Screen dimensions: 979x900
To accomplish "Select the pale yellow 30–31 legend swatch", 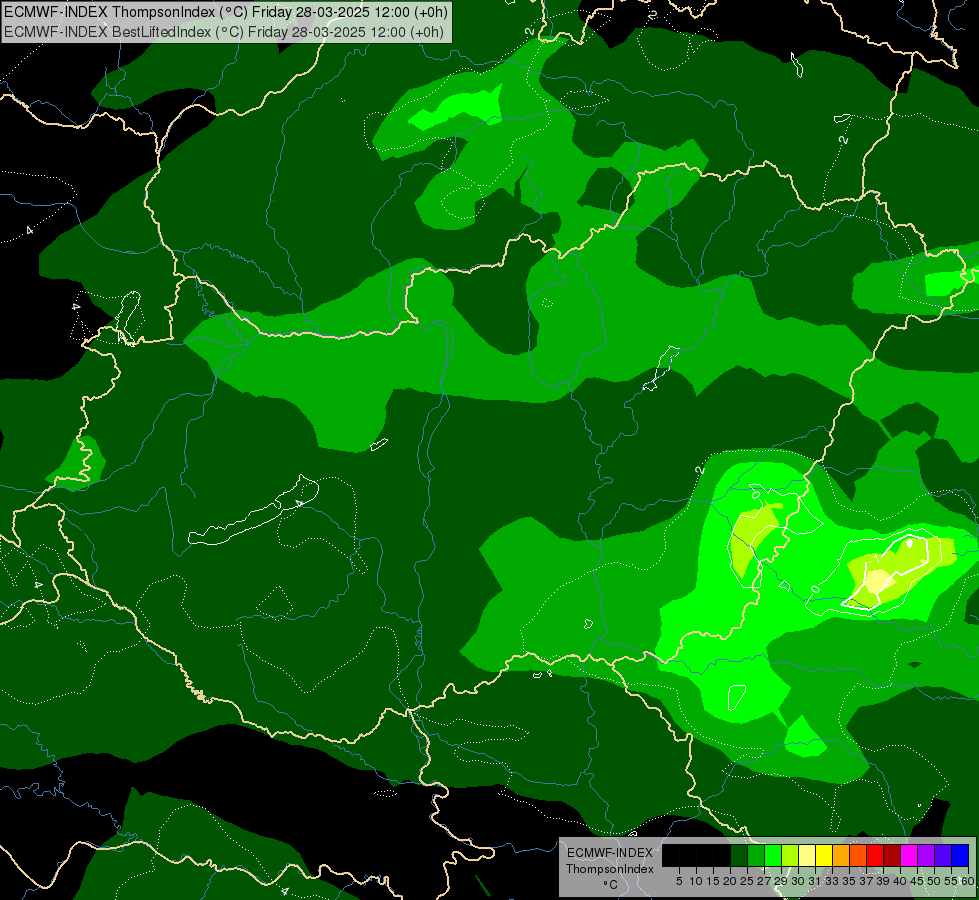I will tap(807, 855).
